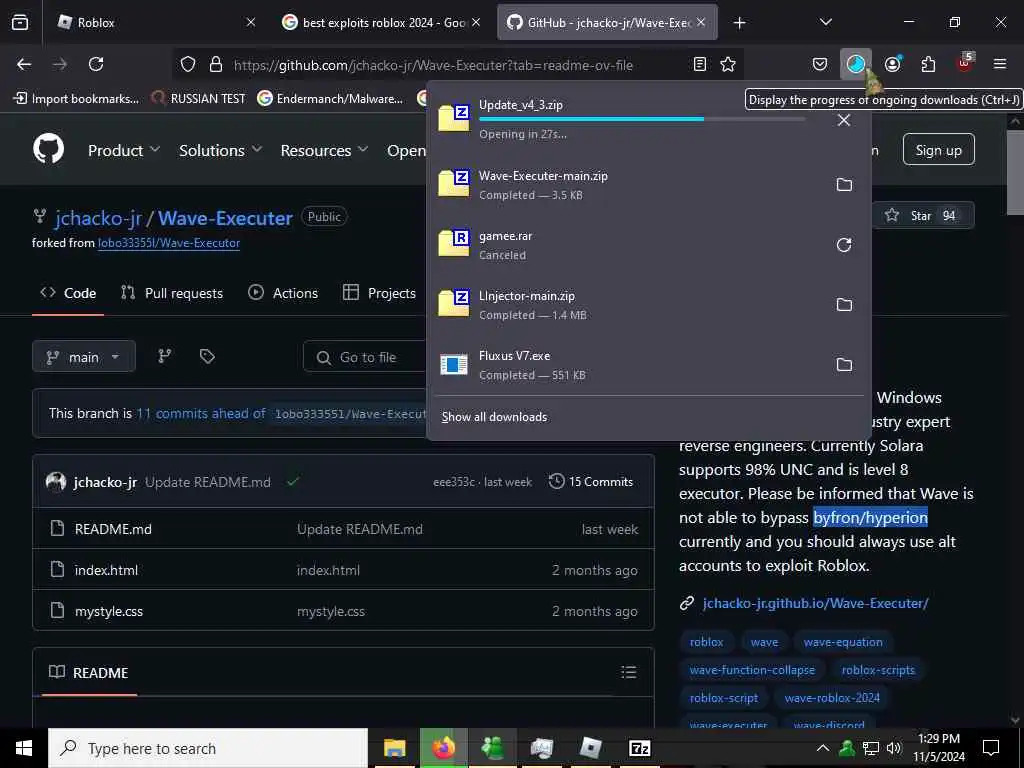Click the downloads progress toolbar icon
The image size is (1024, 768).
pyautogui.click(x=856, y=64)
